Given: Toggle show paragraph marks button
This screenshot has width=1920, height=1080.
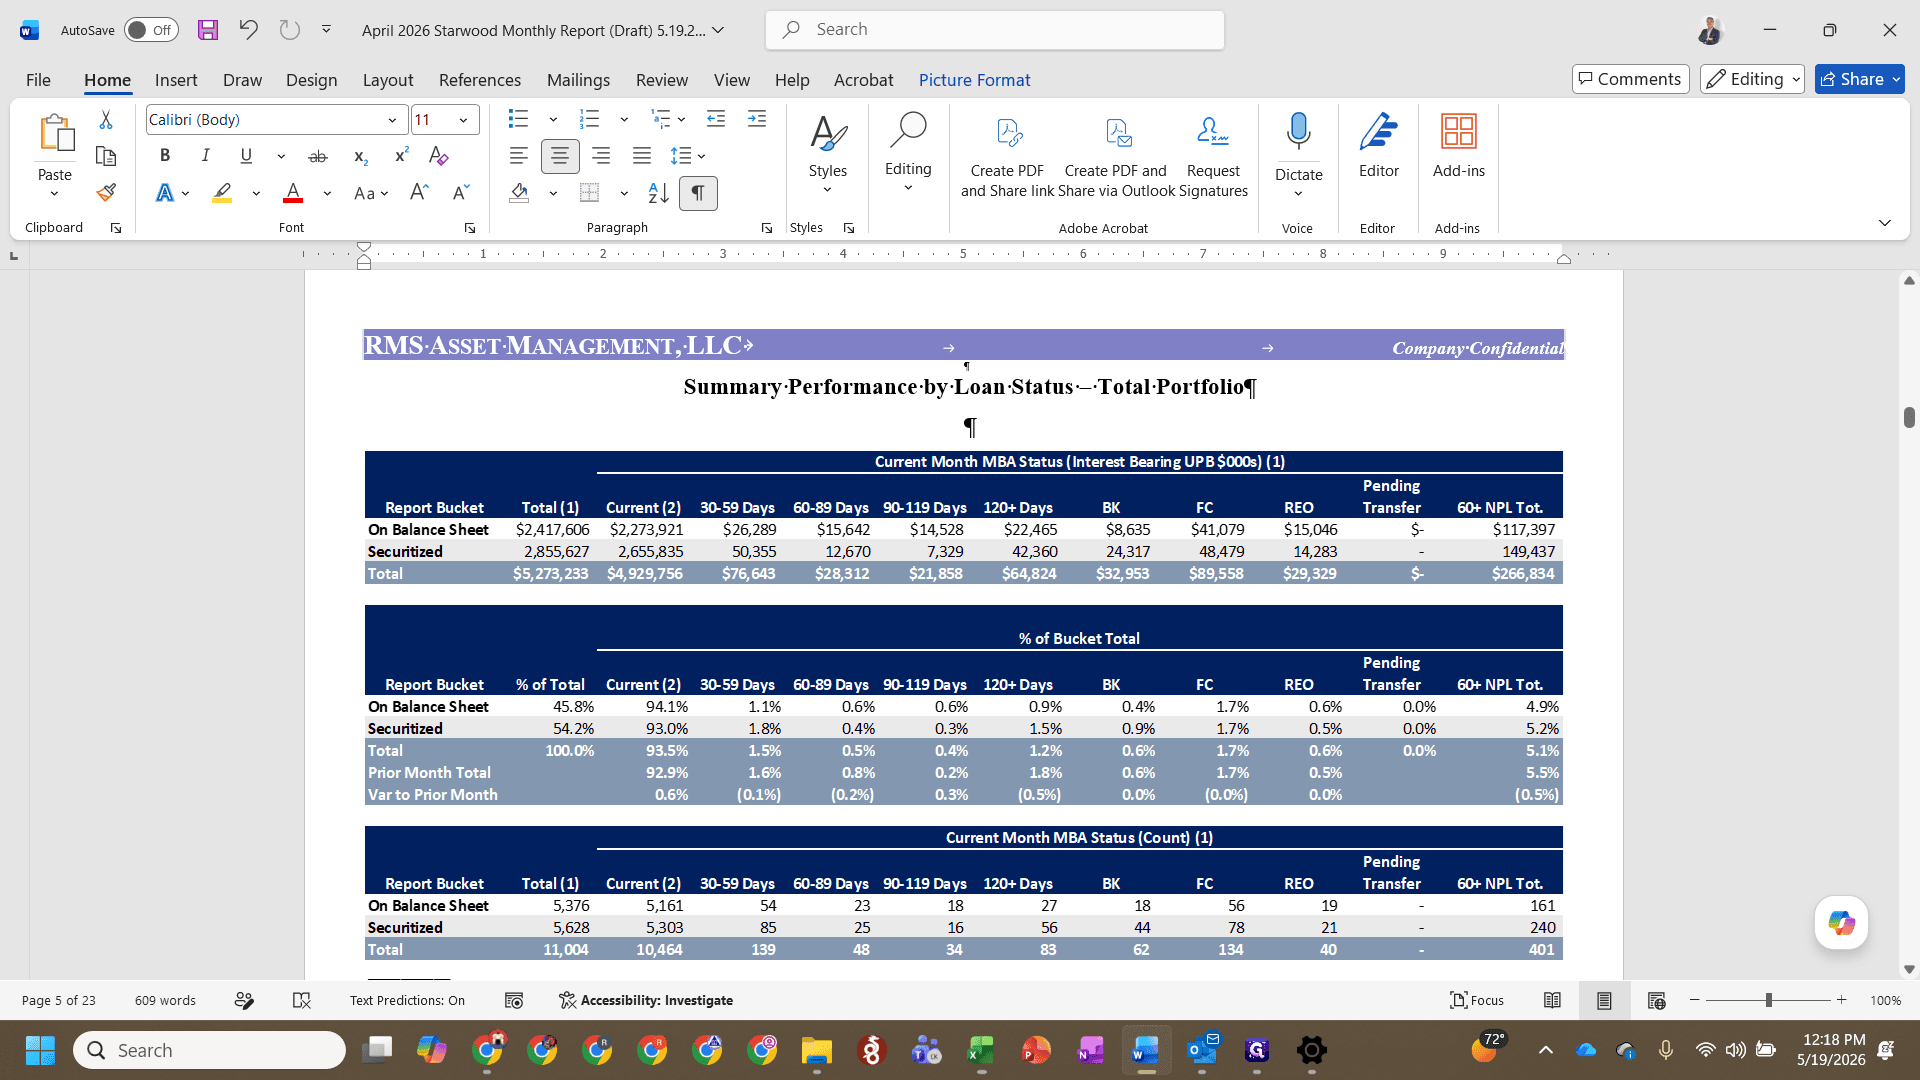Looking at the screenshot, I should [698, 193].
